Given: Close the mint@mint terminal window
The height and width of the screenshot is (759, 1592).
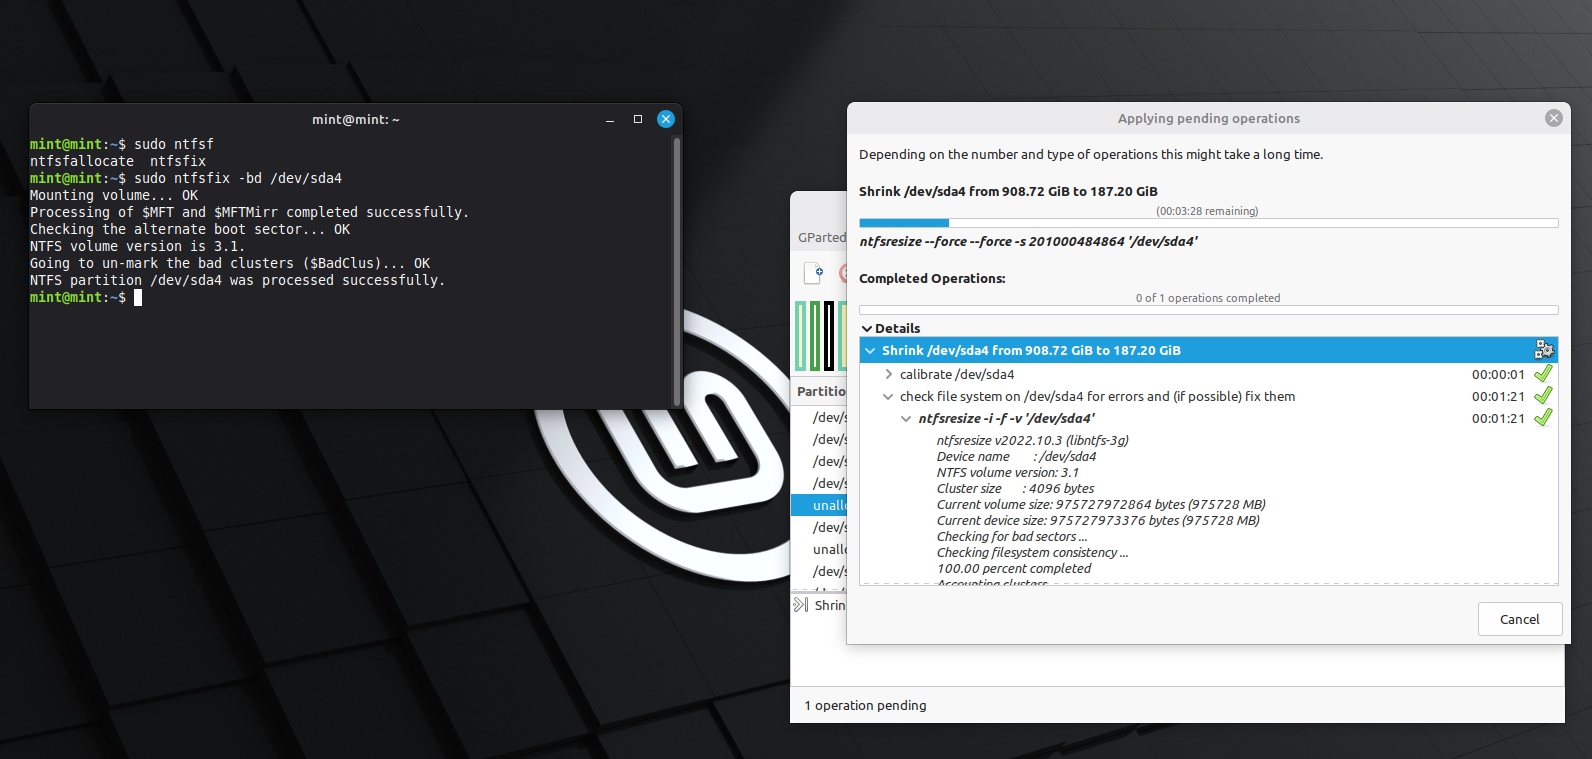Looking at the screenshot, I should click(x=666, y=119).
